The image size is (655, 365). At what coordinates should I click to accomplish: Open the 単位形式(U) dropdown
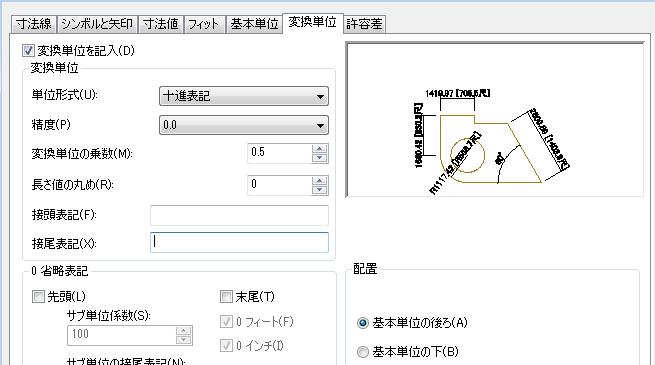[244, 96]
